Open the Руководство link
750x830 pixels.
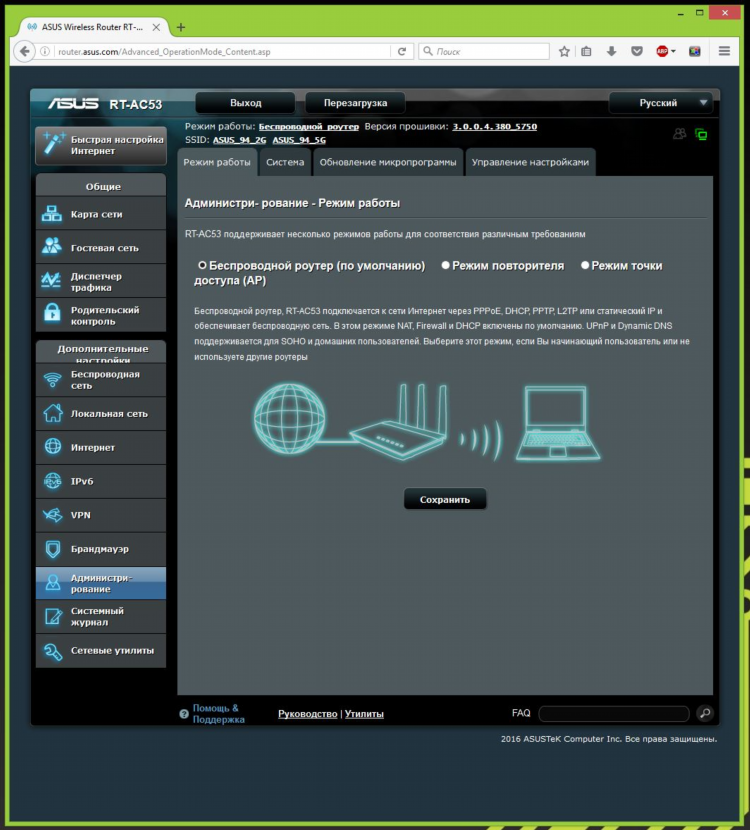tap(308, 714)
